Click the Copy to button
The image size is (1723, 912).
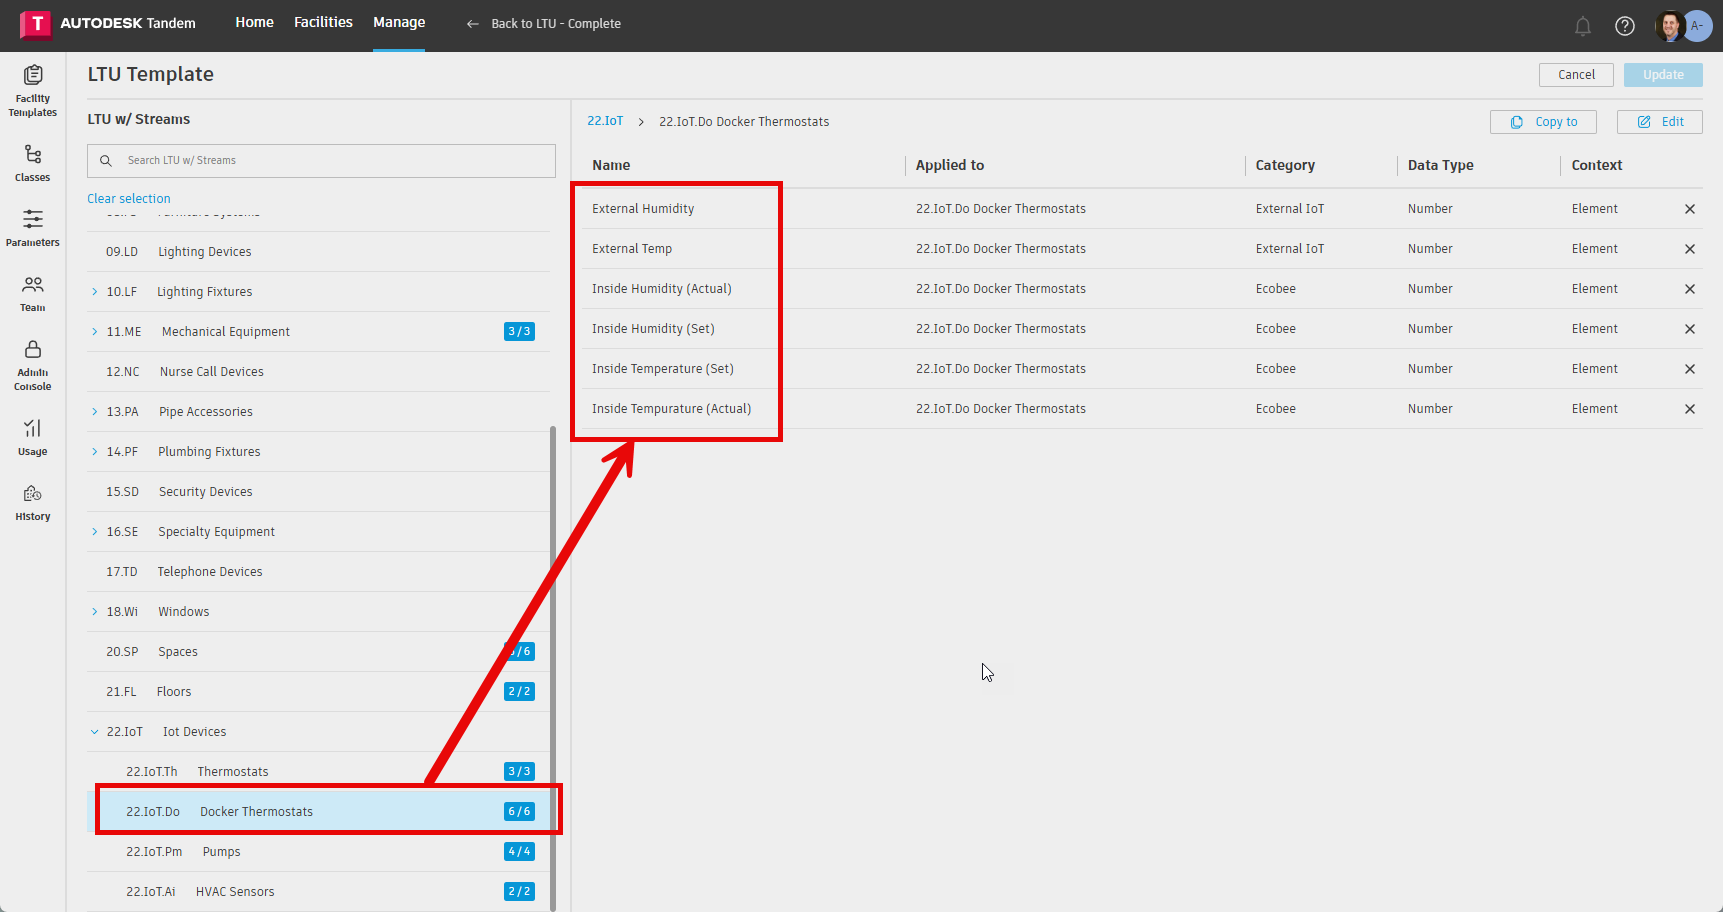(x=1543, y=122)
